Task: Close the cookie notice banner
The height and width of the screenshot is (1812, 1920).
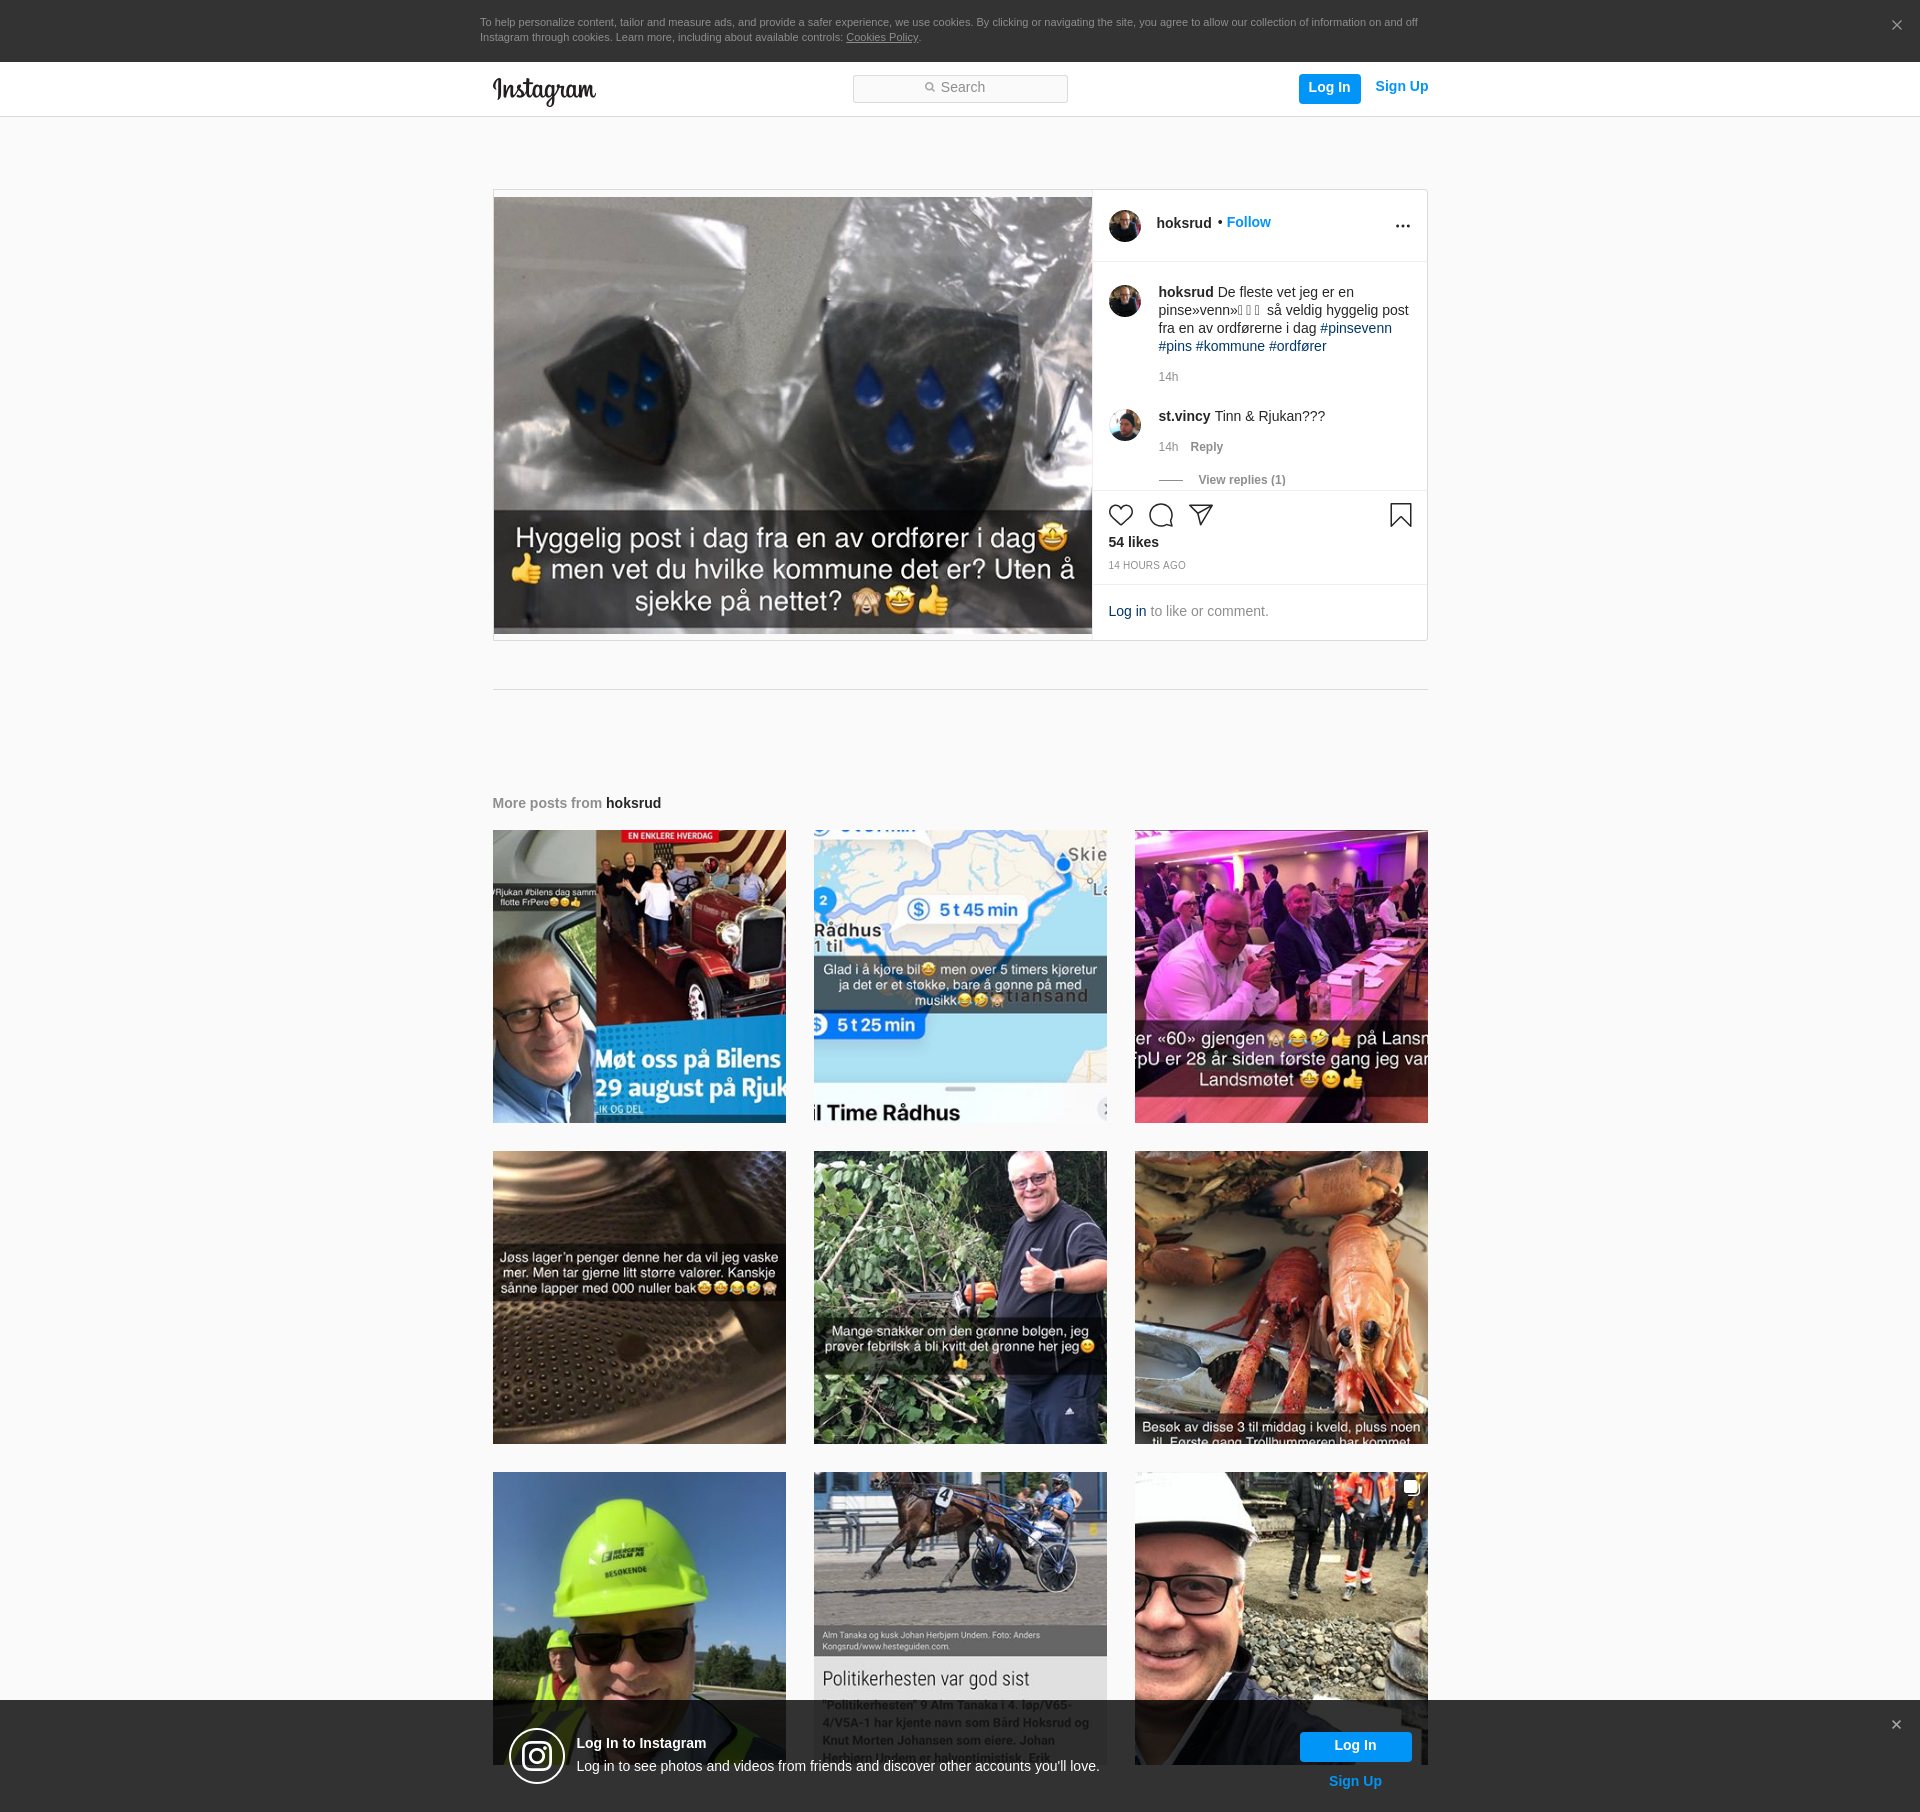Action: (x=1896, y=26)
